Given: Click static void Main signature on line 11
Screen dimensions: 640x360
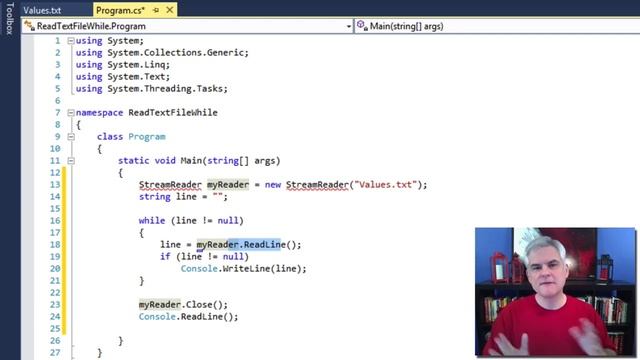Looking at the screenshot, I should (x=199, y=161).
